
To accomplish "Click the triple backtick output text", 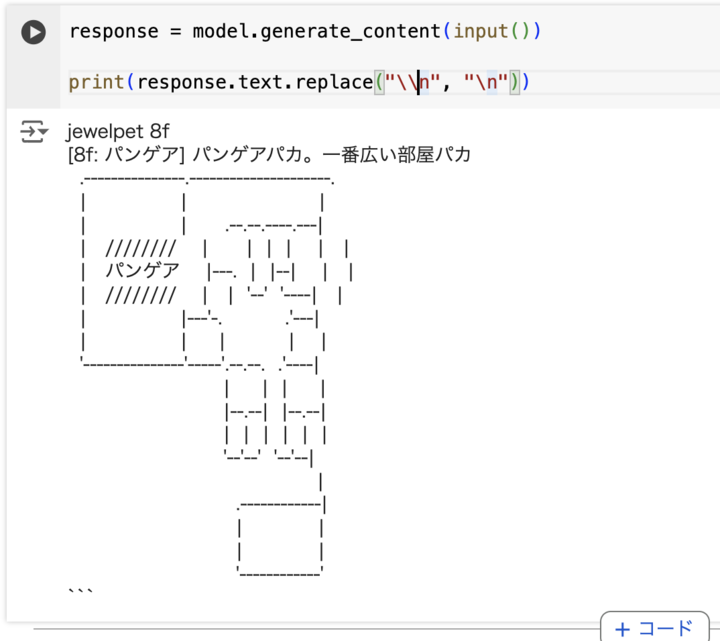I will tap(81, 590).
